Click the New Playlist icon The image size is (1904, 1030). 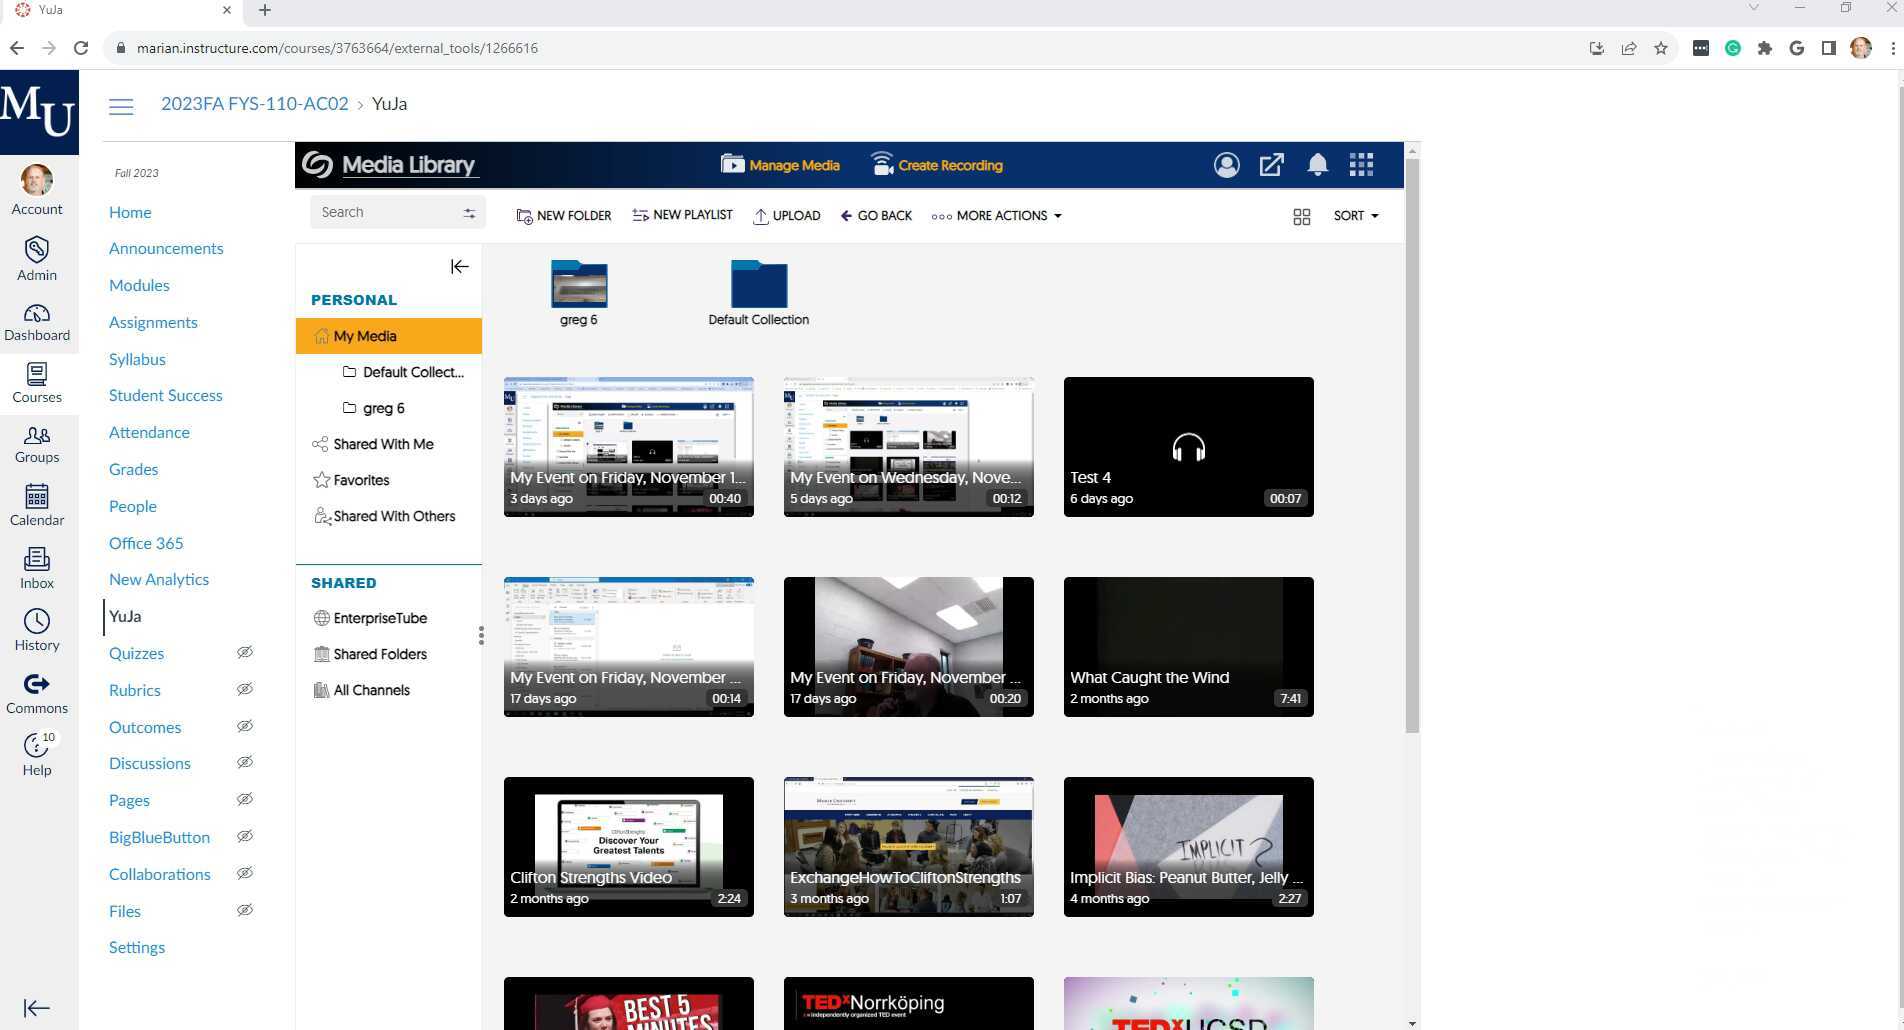640,215
